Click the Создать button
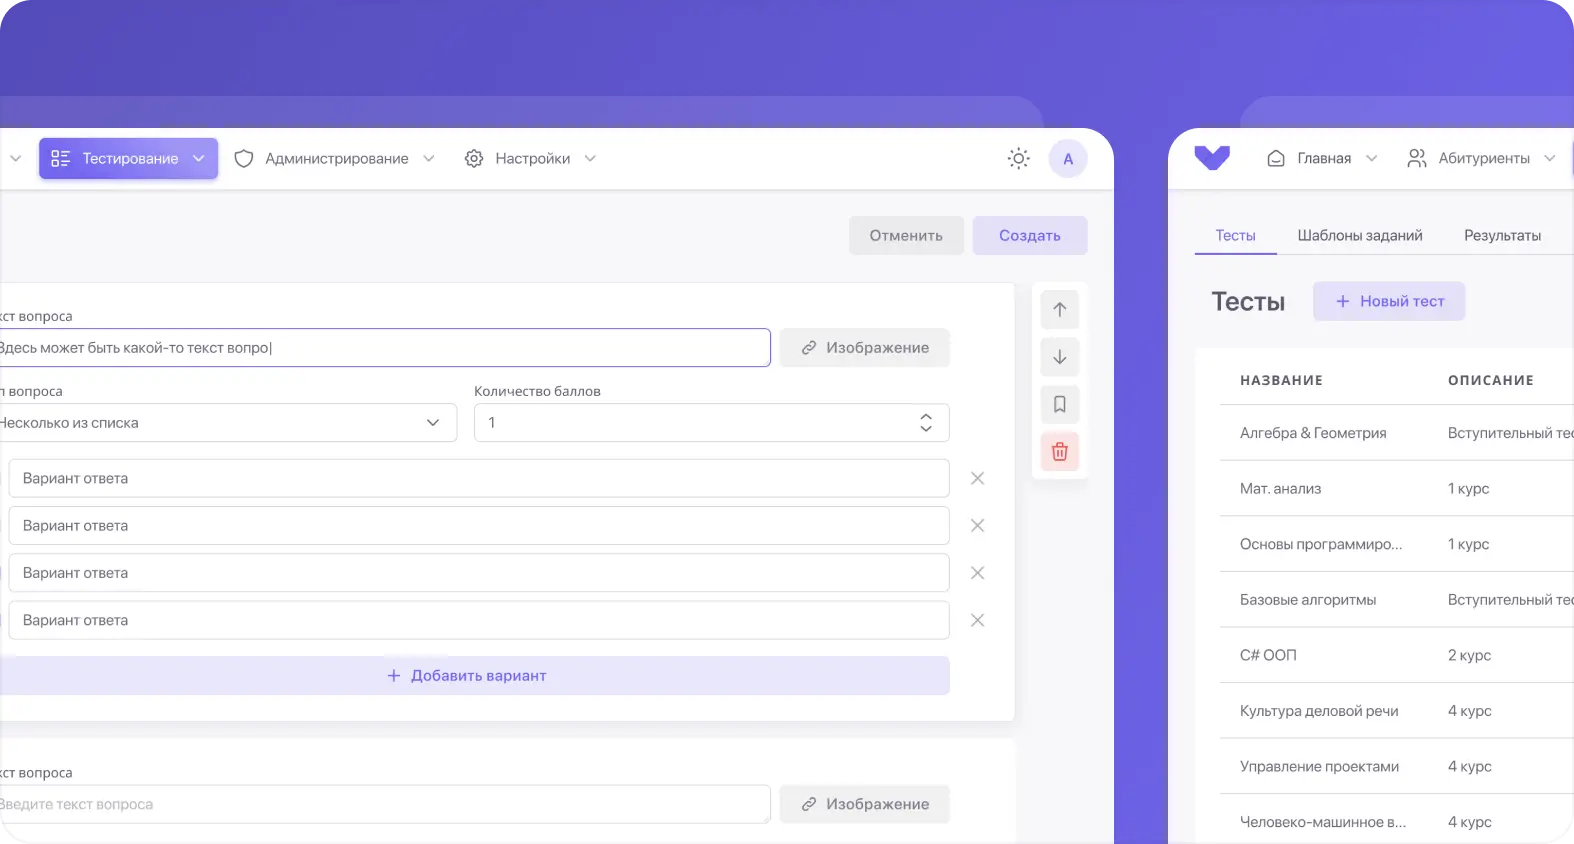This screenshot has height=844, width=1574. click(x=1030, y=235)
